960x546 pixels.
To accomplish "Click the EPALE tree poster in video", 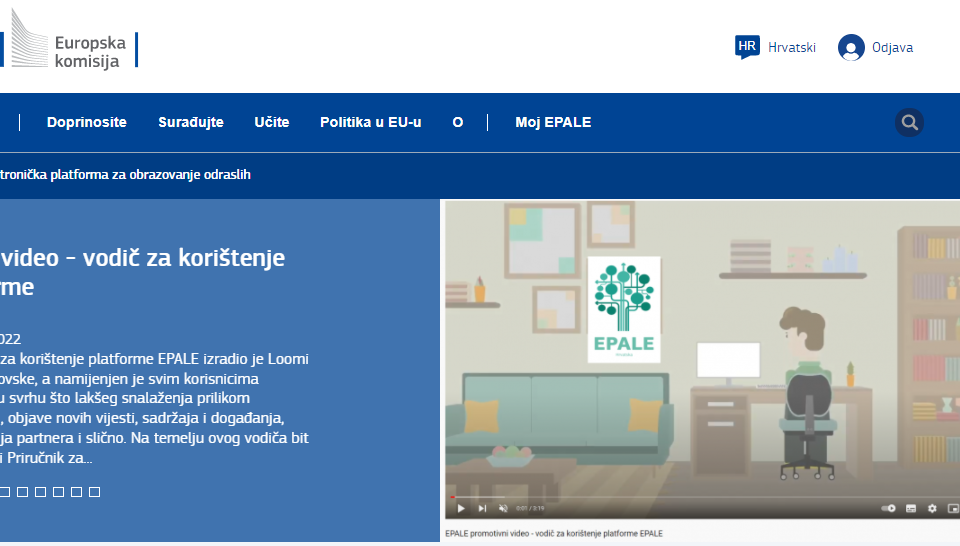I will click(x=624, y=309).
